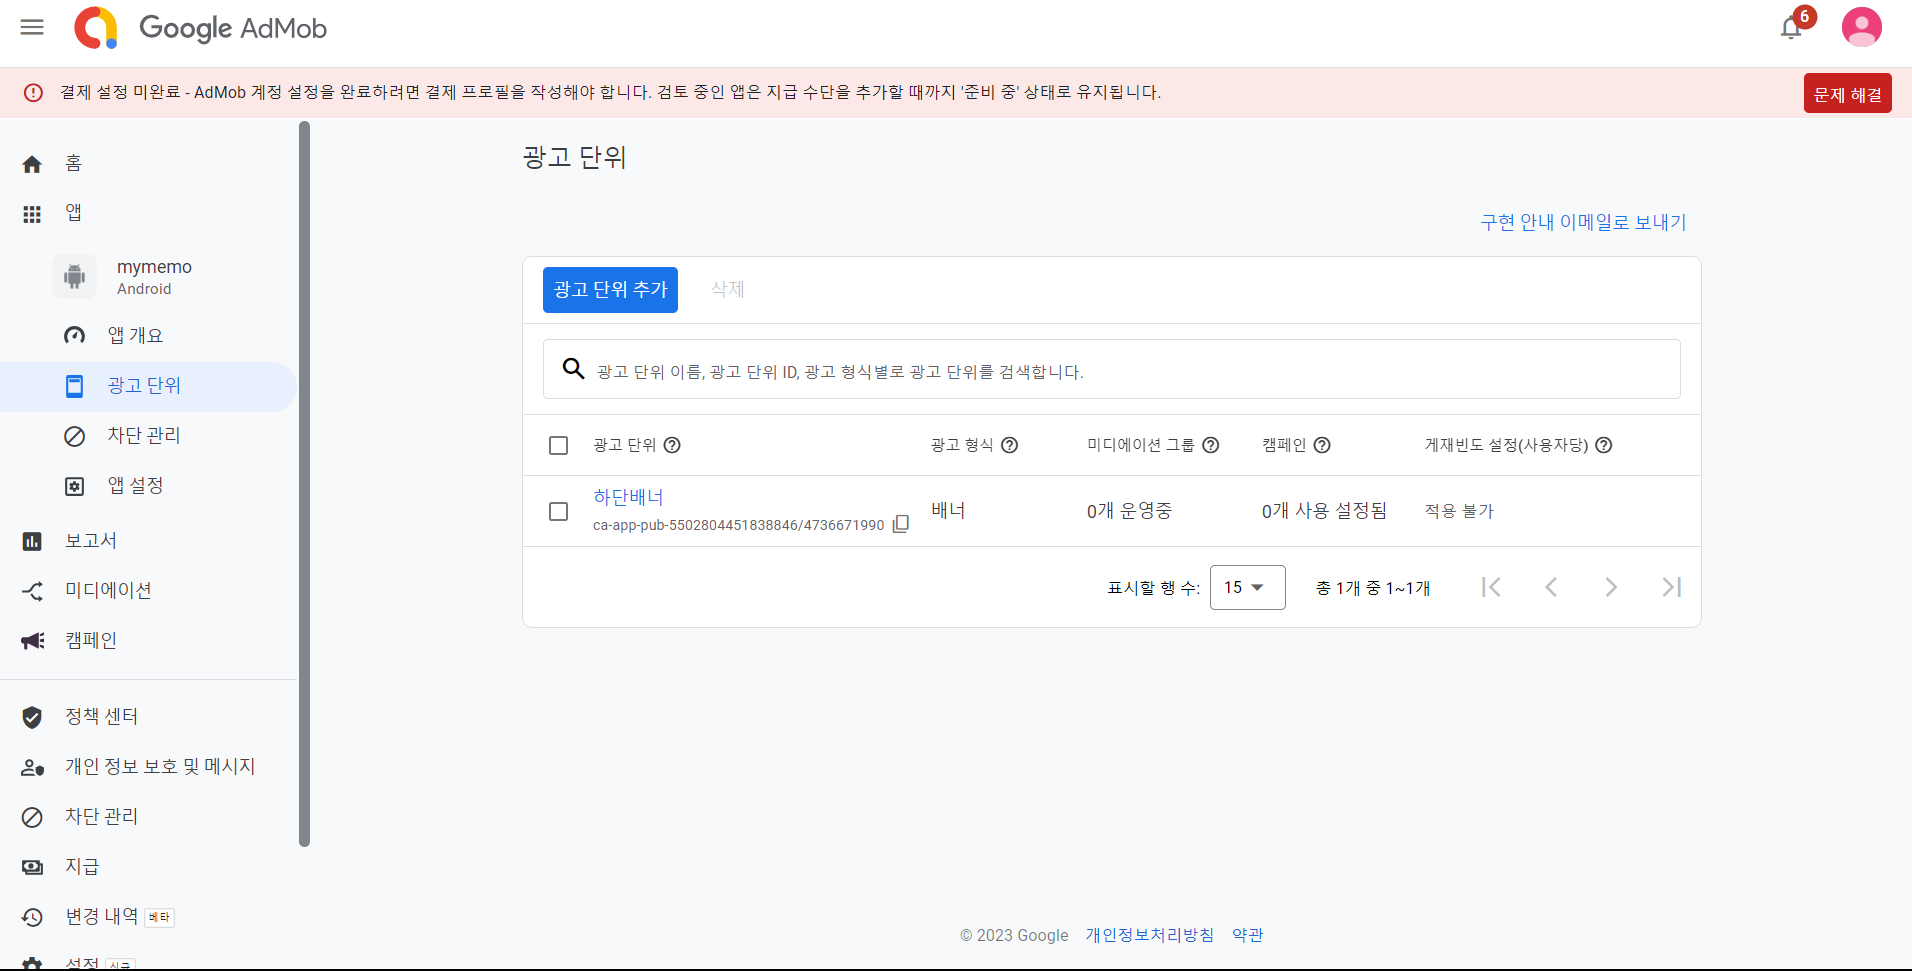This screenshot has width=1912, height=971.
Task: Click the gear-box icon for 앱 설정
Action: [75, 486]
